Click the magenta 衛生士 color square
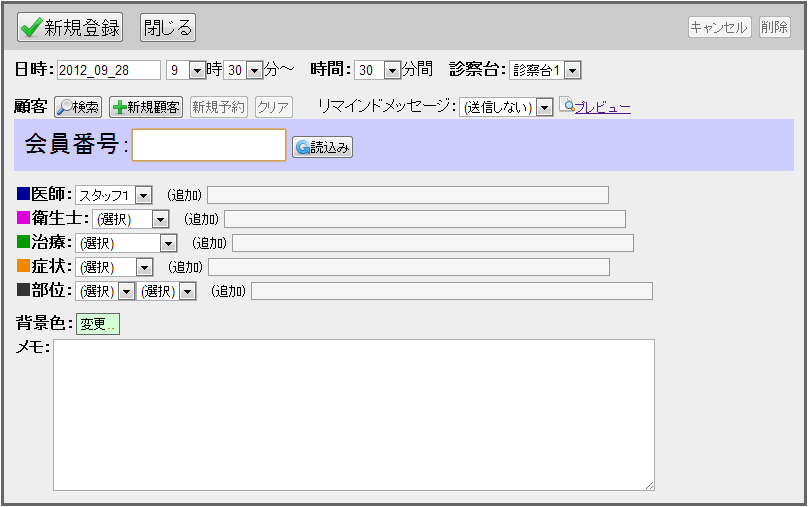This screenshot has height=507, width=808. tap(23, 217)
